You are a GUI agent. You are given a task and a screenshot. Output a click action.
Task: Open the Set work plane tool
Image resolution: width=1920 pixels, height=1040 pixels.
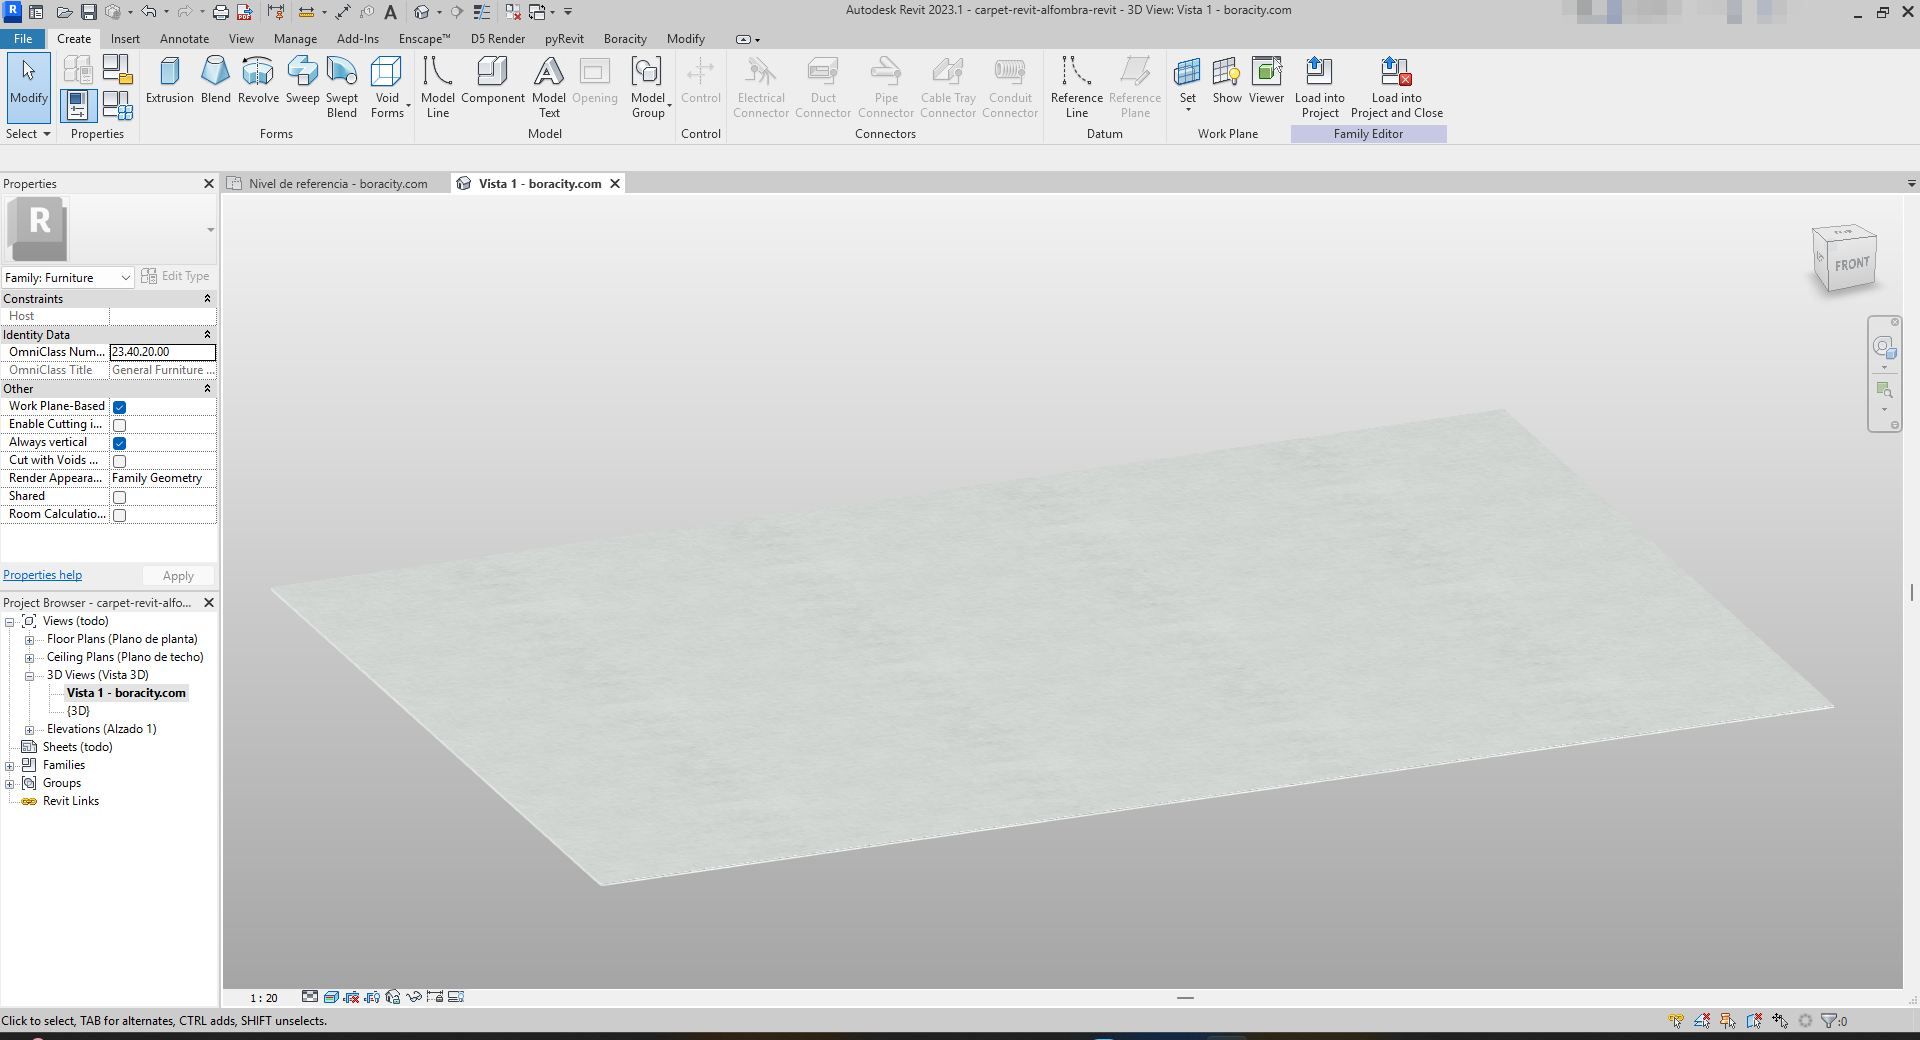[x=1187, y=84]
